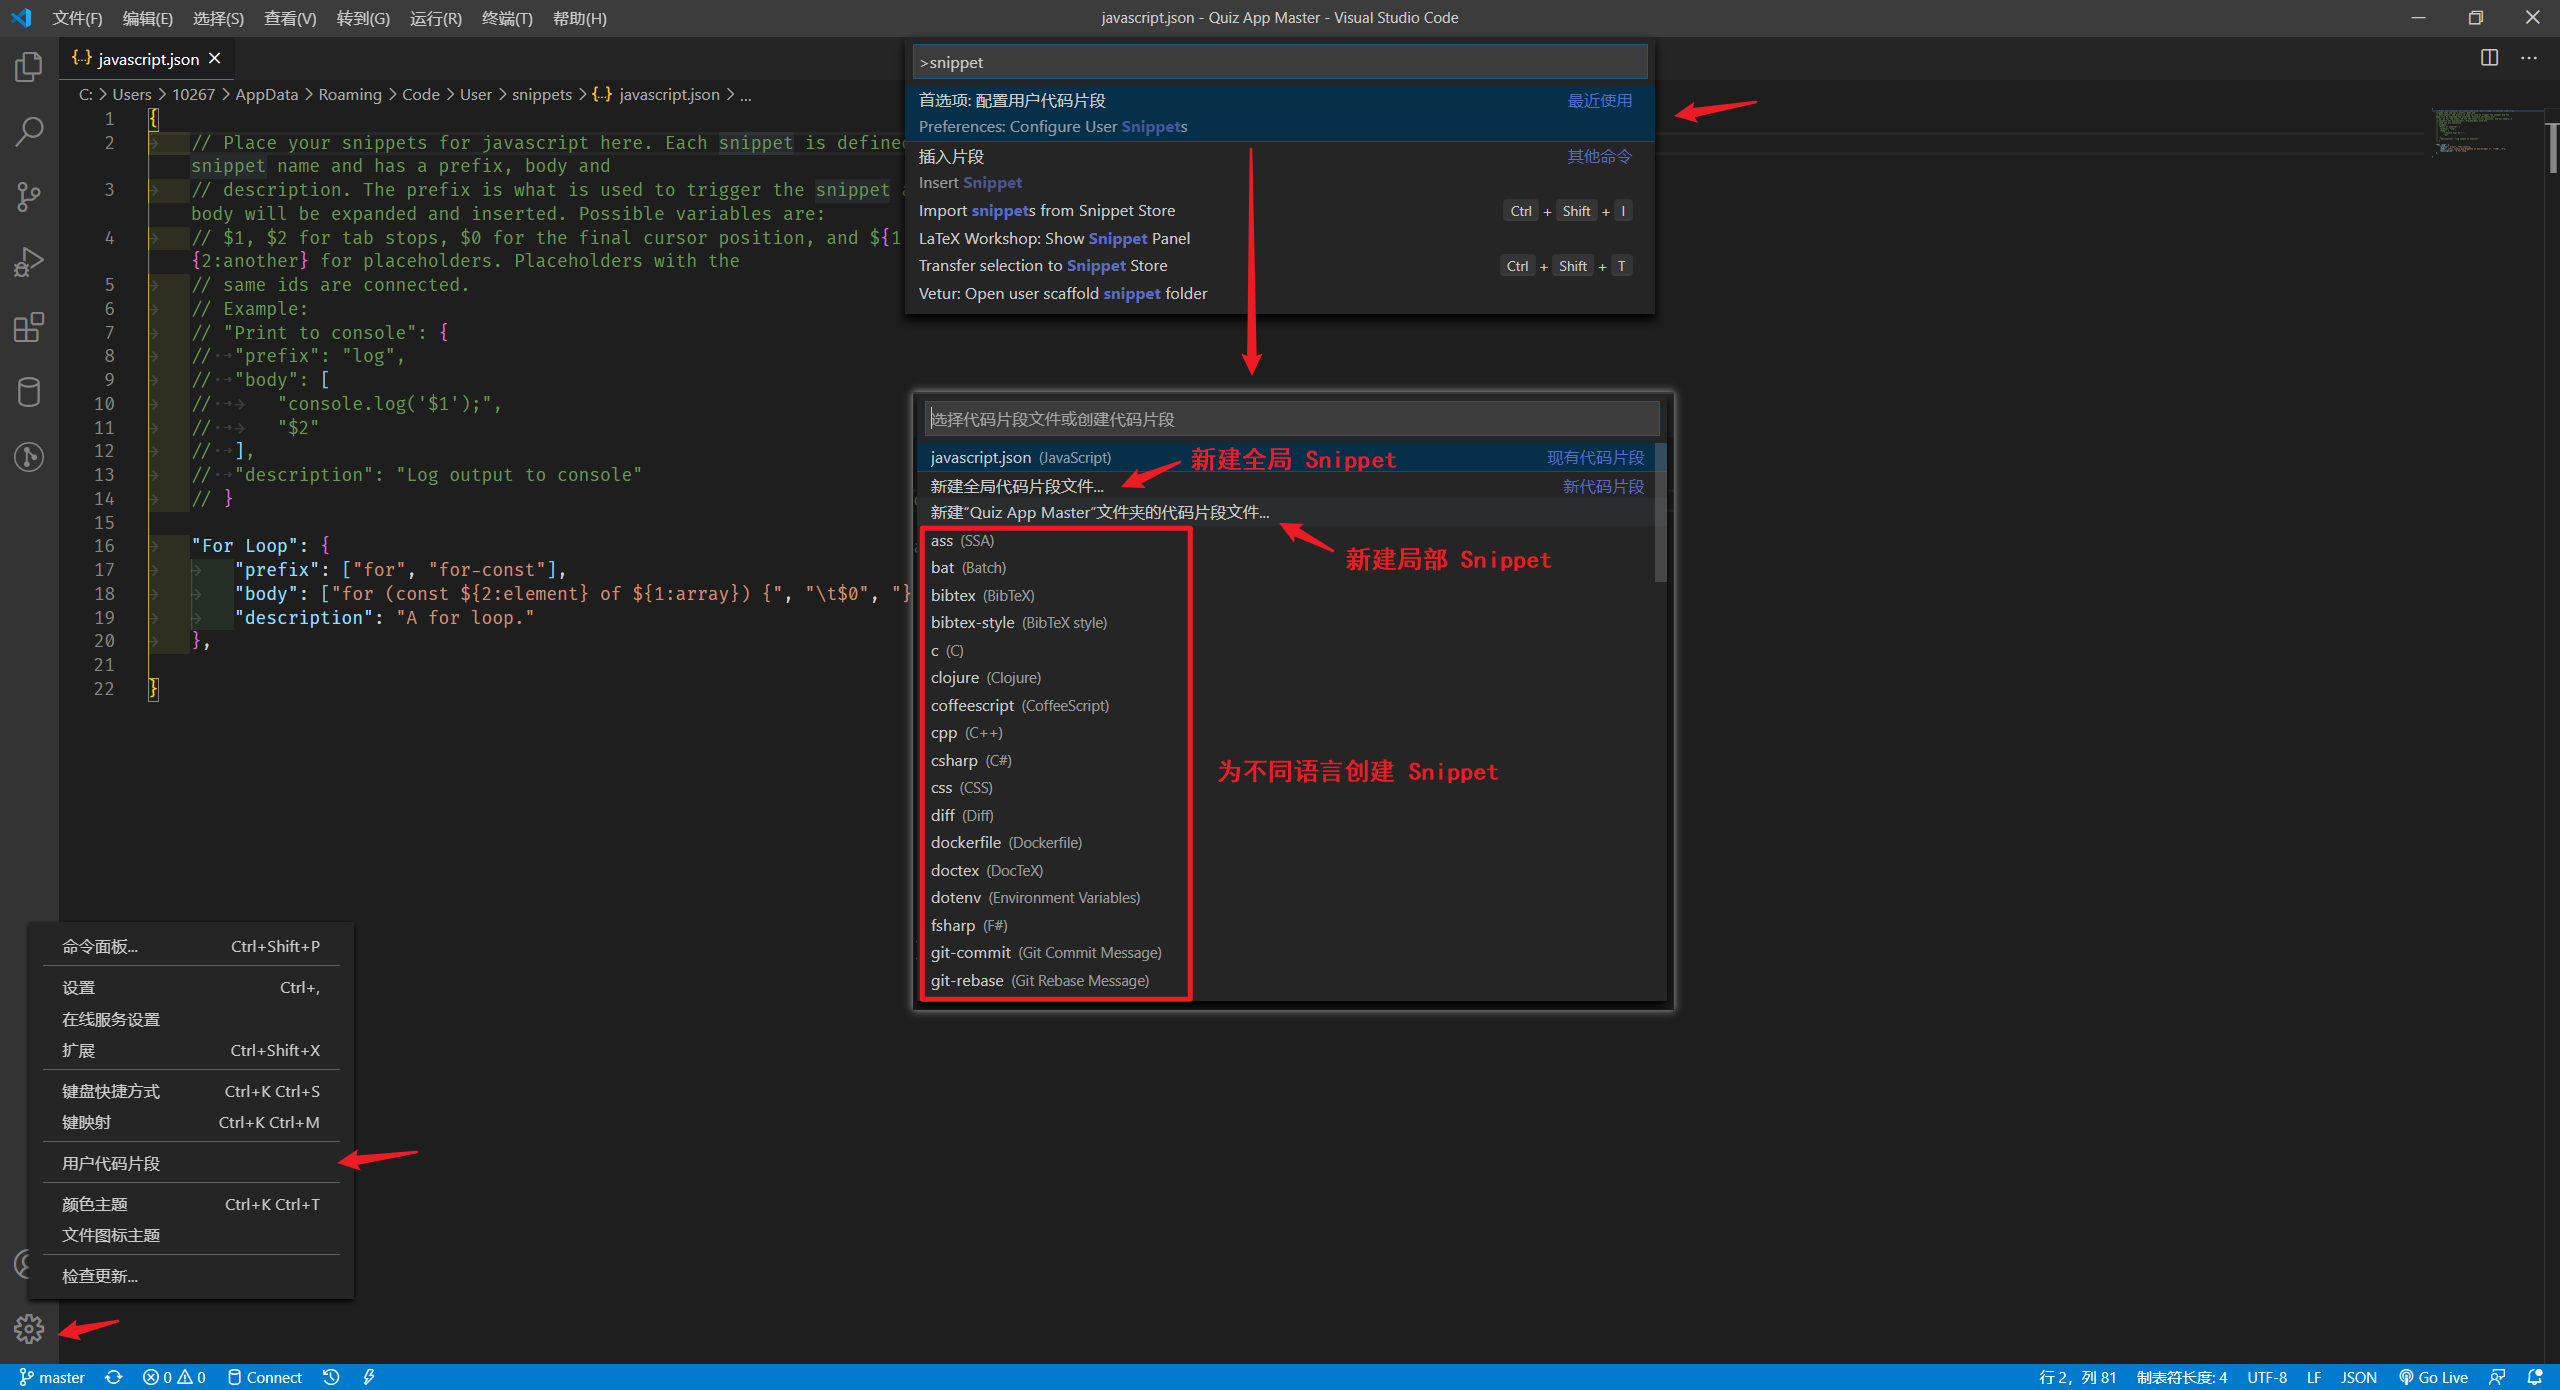The image size is (2560, 1390).
Task: Open the Git graph sidebar icon
Action: click(29, 457)
